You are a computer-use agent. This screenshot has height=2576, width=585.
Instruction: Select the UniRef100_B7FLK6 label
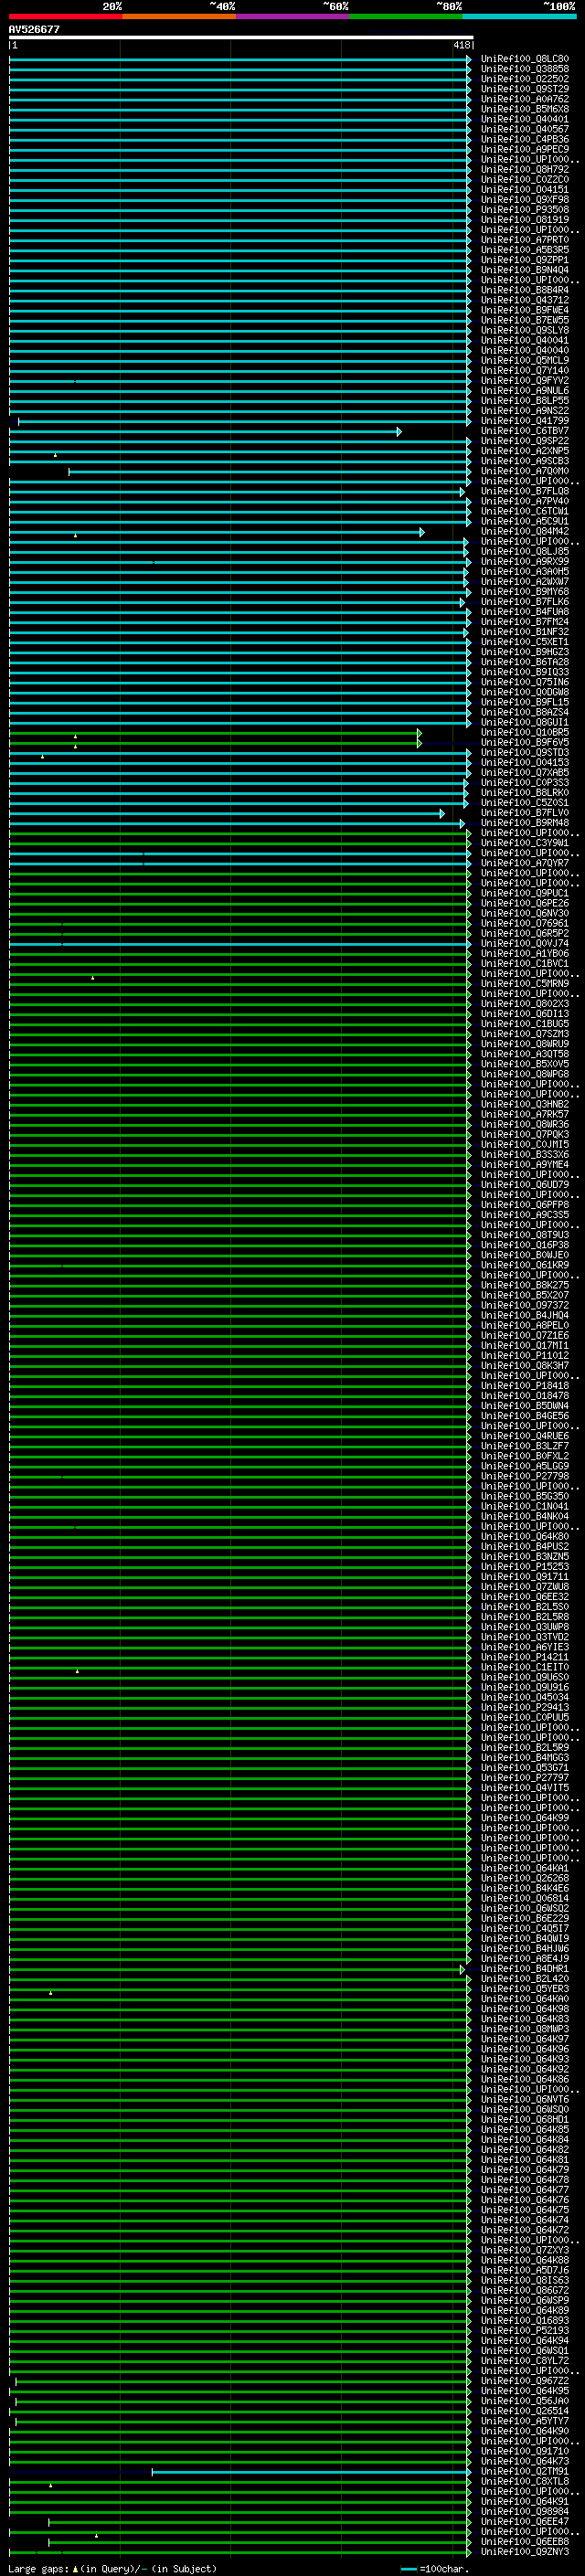point(524,601)
